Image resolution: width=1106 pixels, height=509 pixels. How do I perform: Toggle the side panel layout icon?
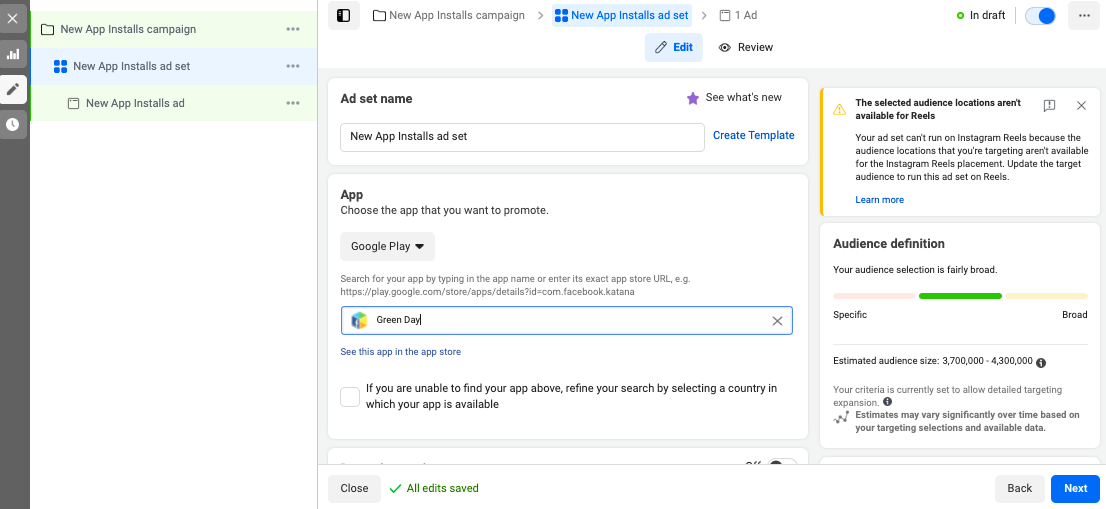click(344, 16)
